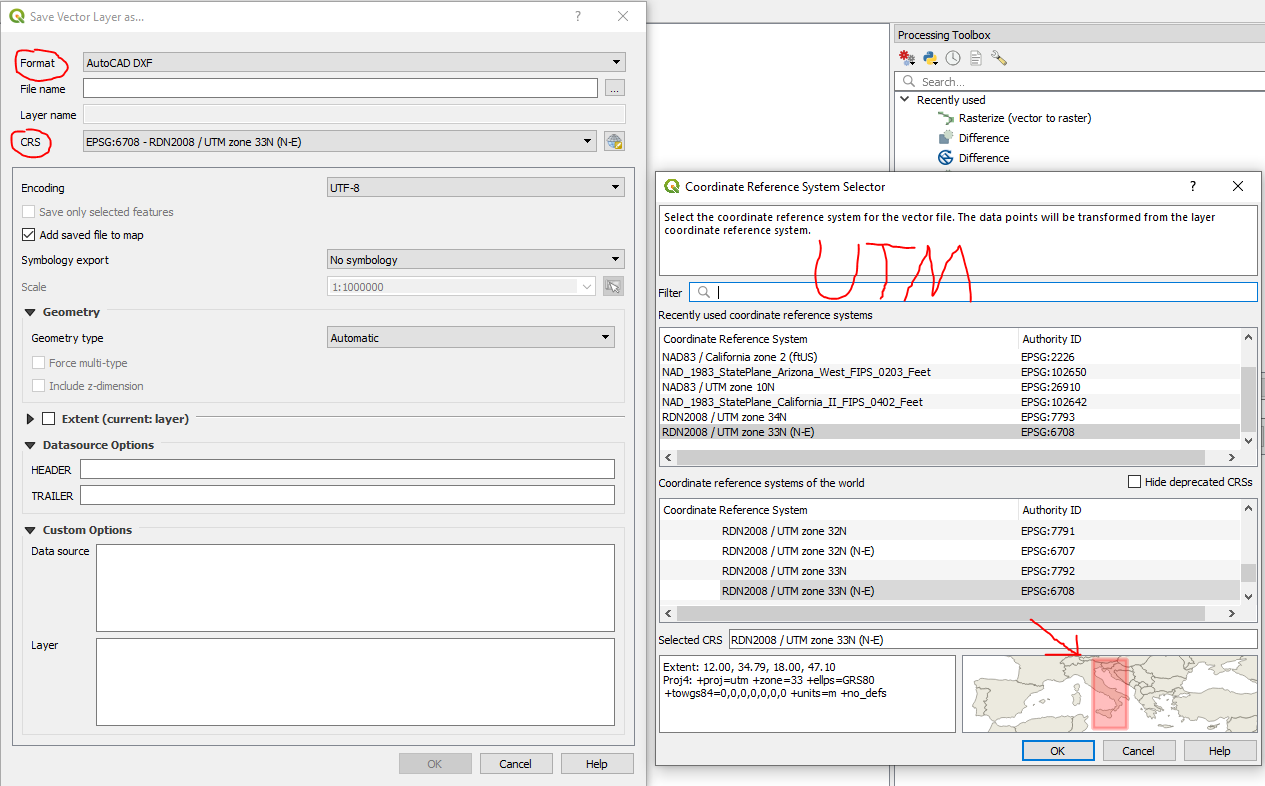This screenshot has height=786, width=1265.
Task: Click the CRS Filter search field
Action: pos(973,293)
